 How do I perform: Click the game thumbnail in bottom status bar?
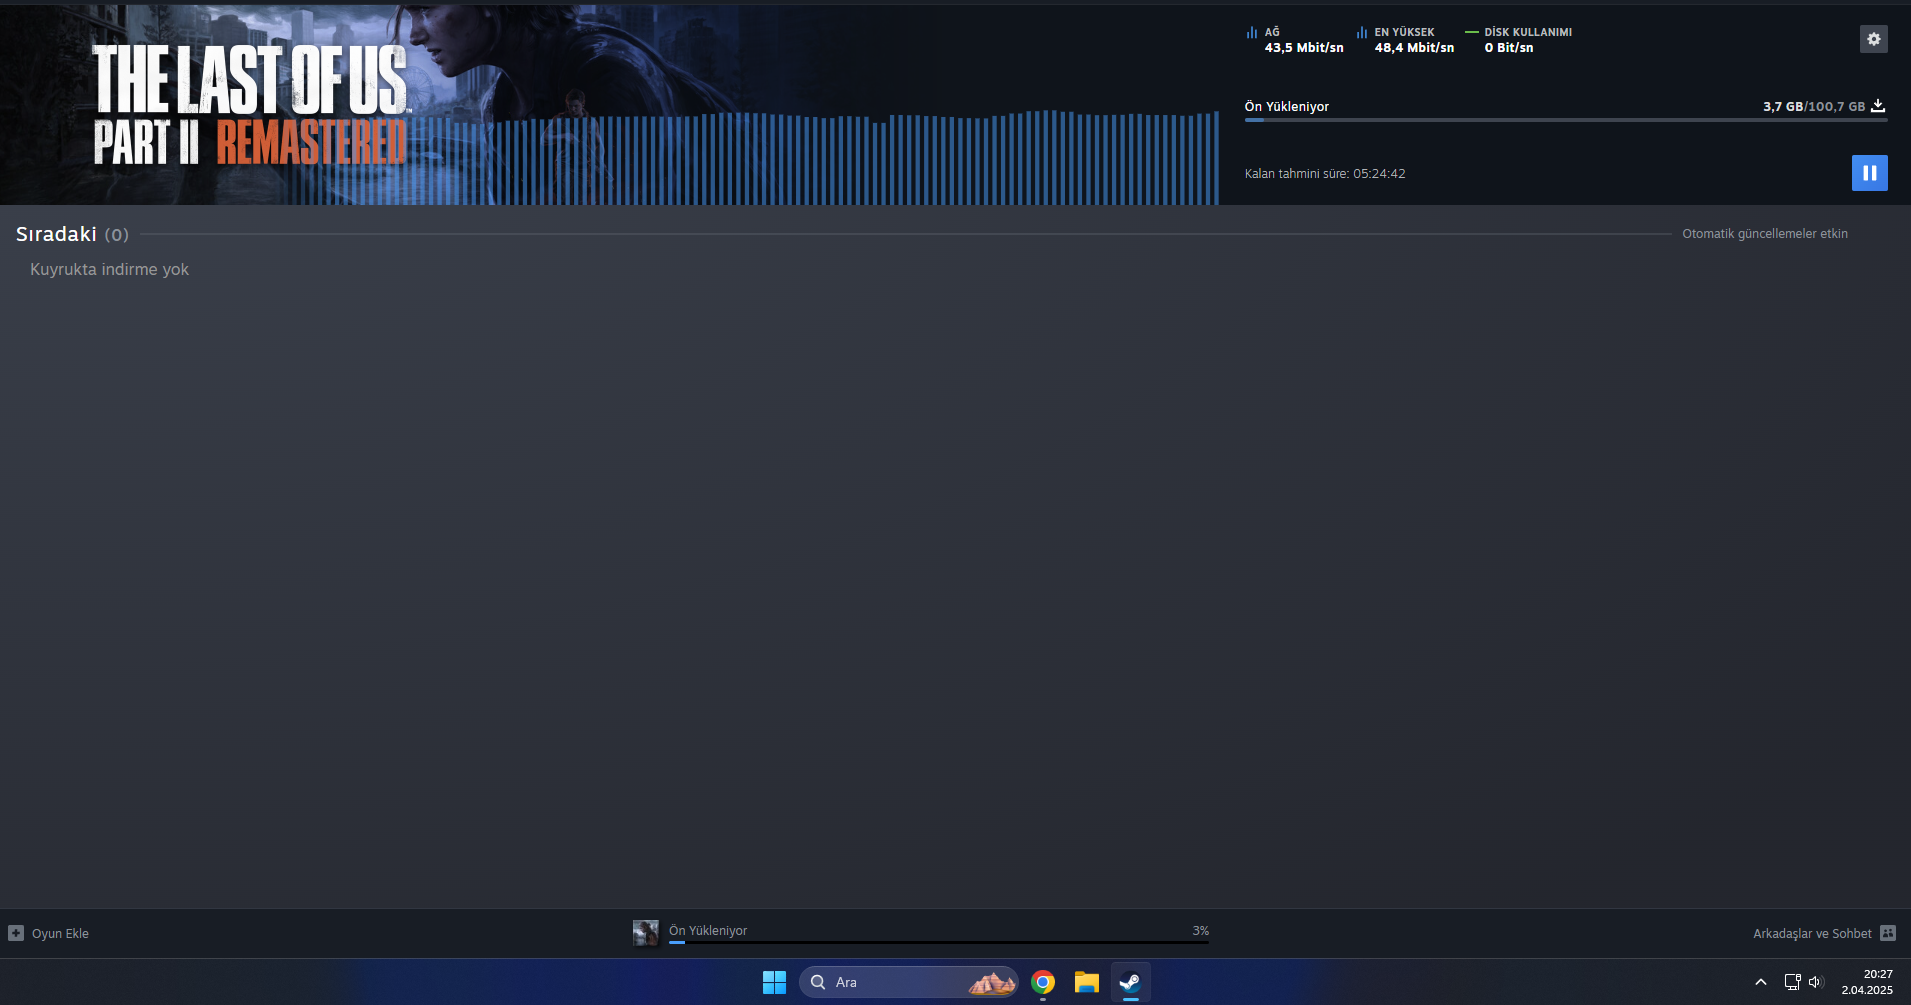646,933
